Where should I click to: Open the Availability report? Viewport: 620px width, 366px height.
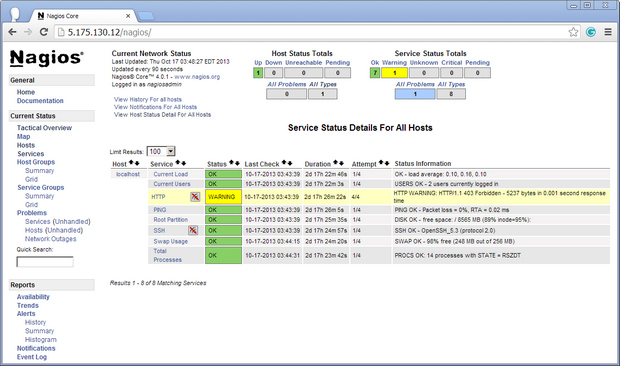(33, 297)
